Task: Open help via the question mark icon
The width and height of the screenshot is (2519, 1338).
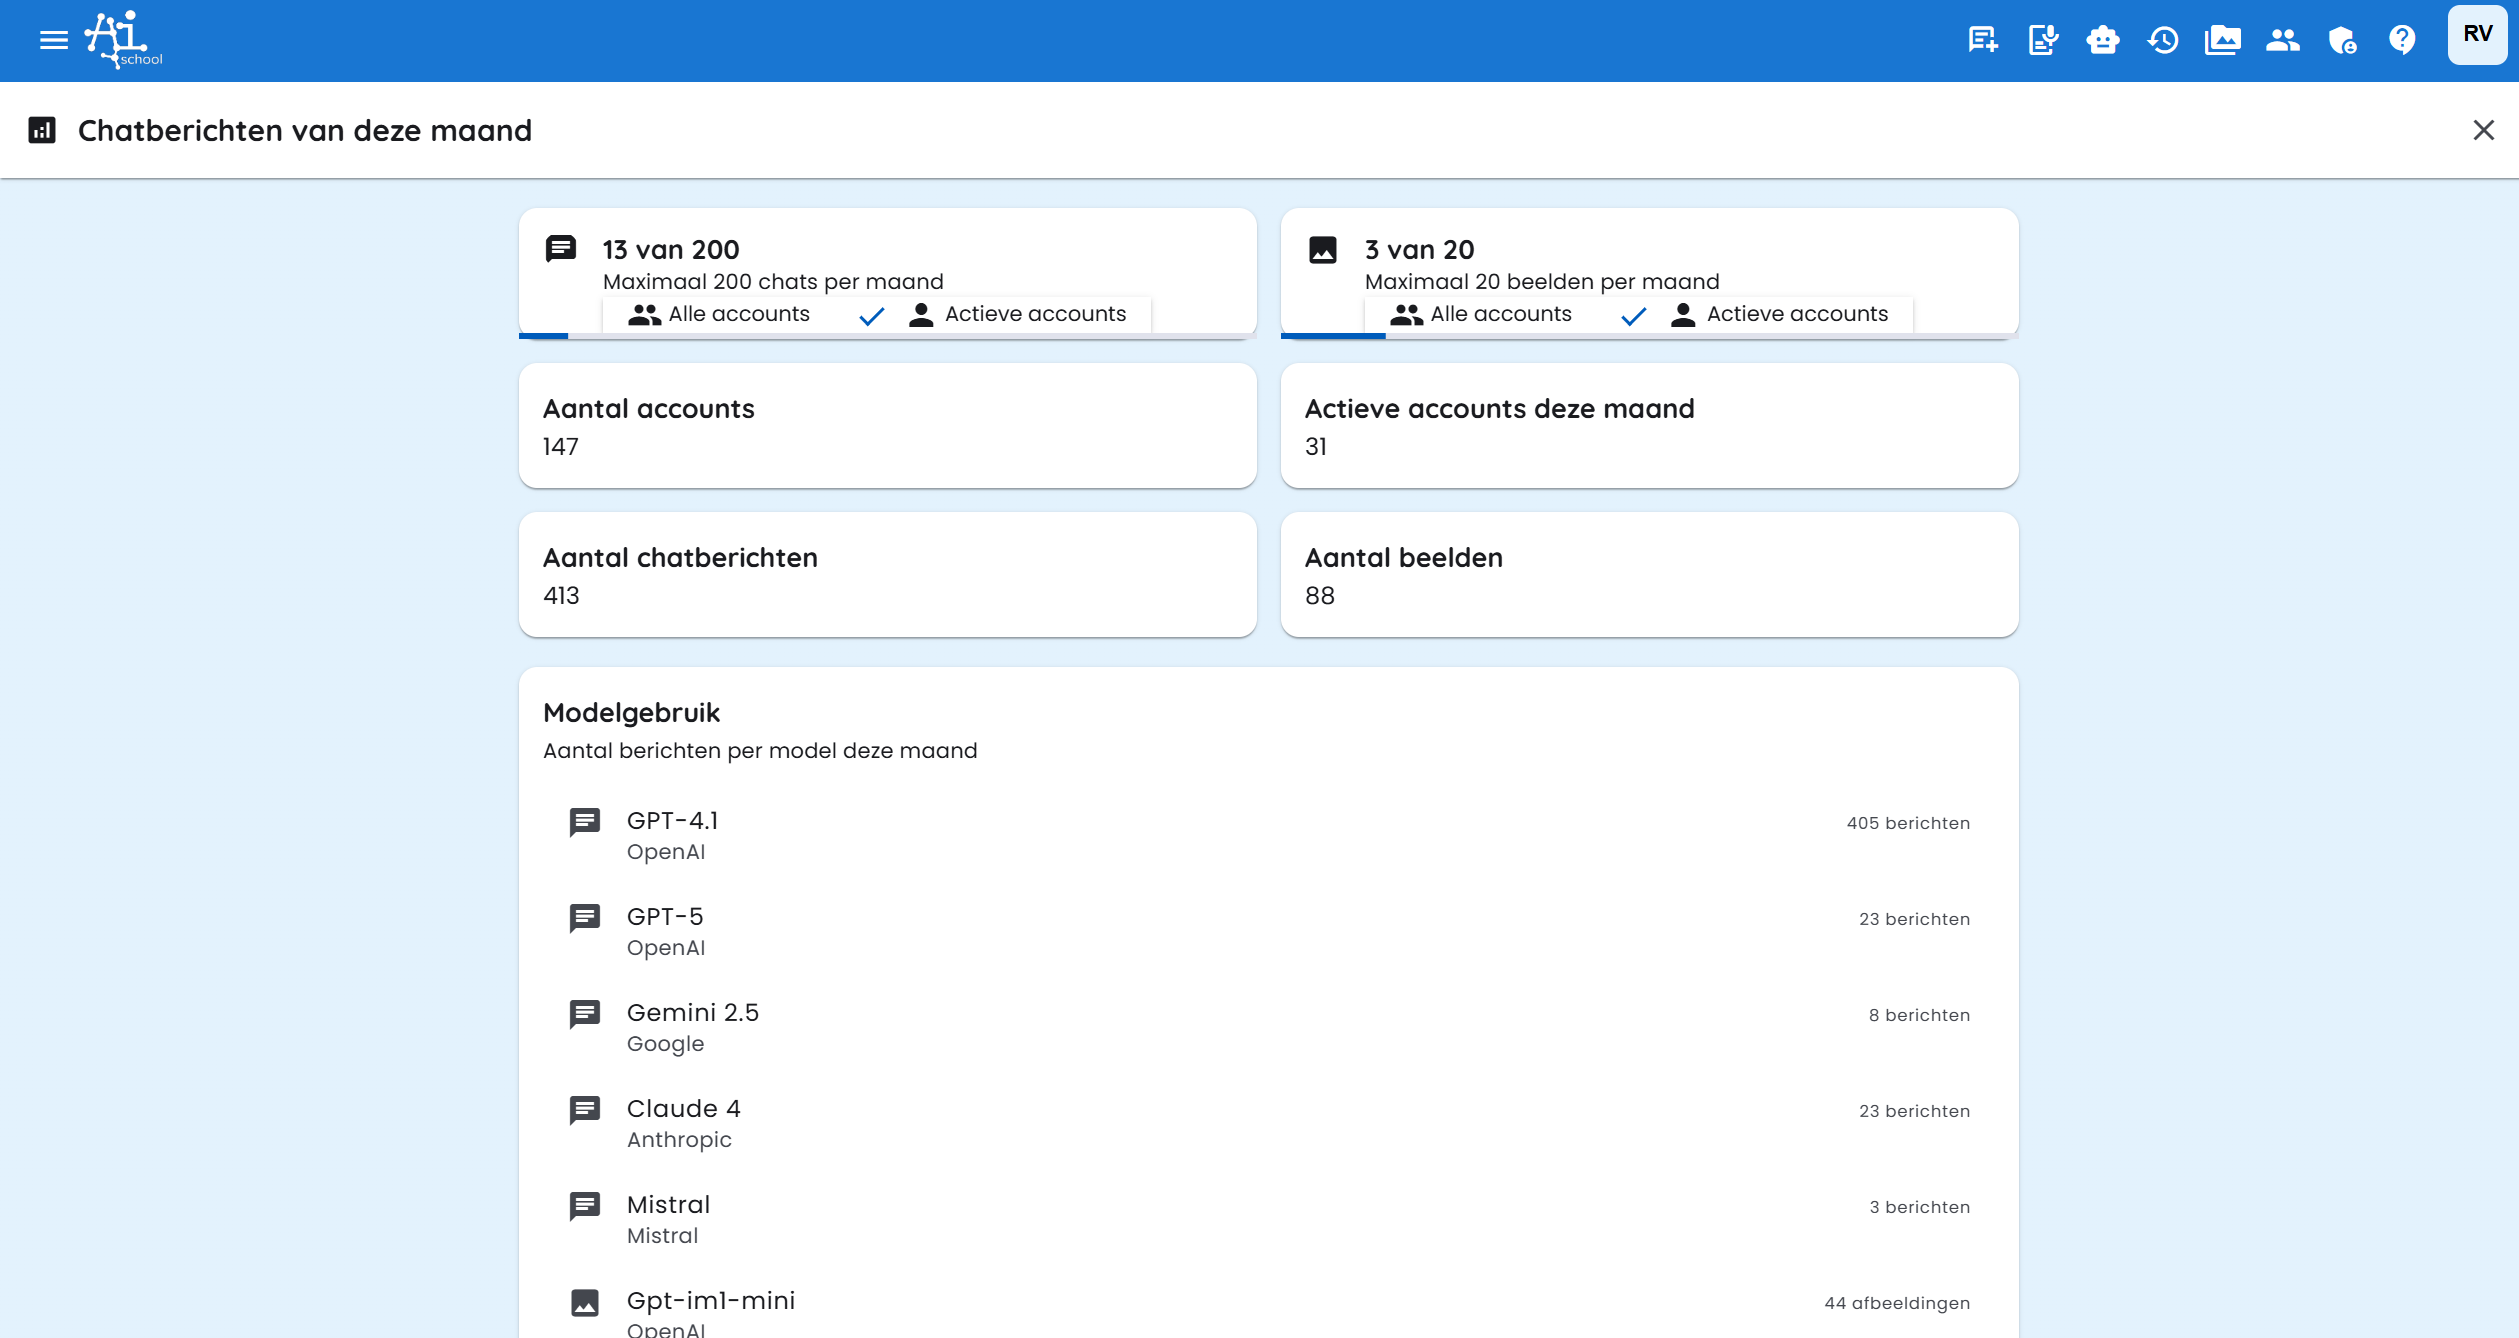Action: (x=2403, y=40)
